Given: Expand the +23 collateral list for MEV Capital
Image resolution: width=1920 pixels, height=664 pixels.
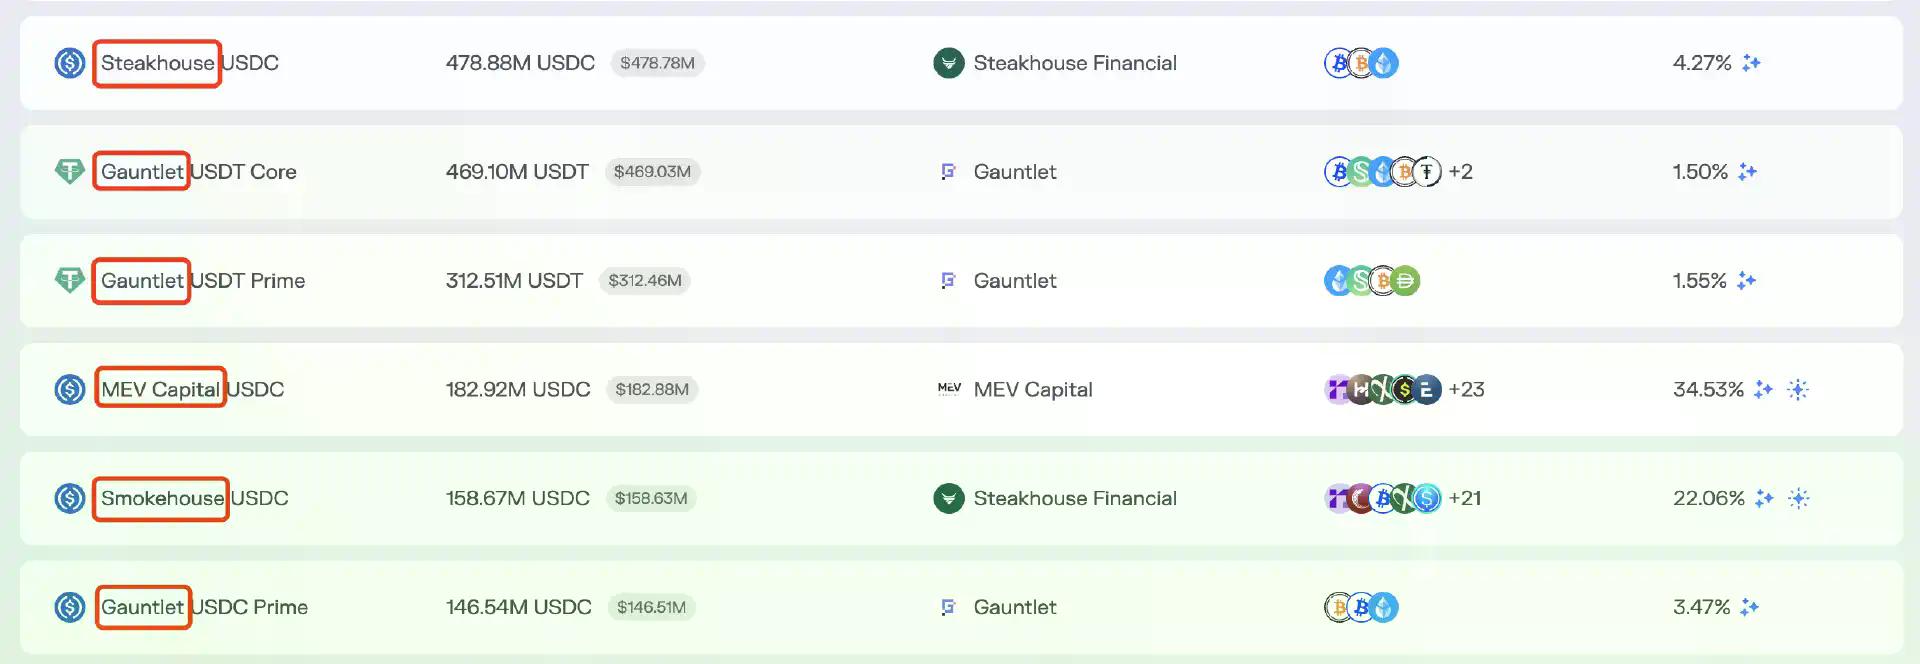Looking at the screenshot, I should [1466, 389].
